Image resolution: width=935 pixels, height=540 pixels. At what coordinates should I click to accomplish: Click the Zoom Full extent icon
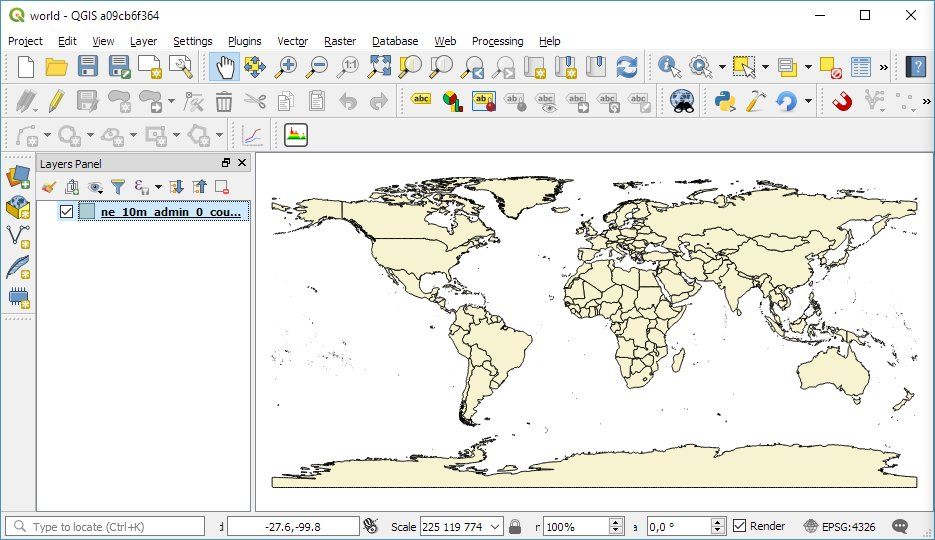379,67
